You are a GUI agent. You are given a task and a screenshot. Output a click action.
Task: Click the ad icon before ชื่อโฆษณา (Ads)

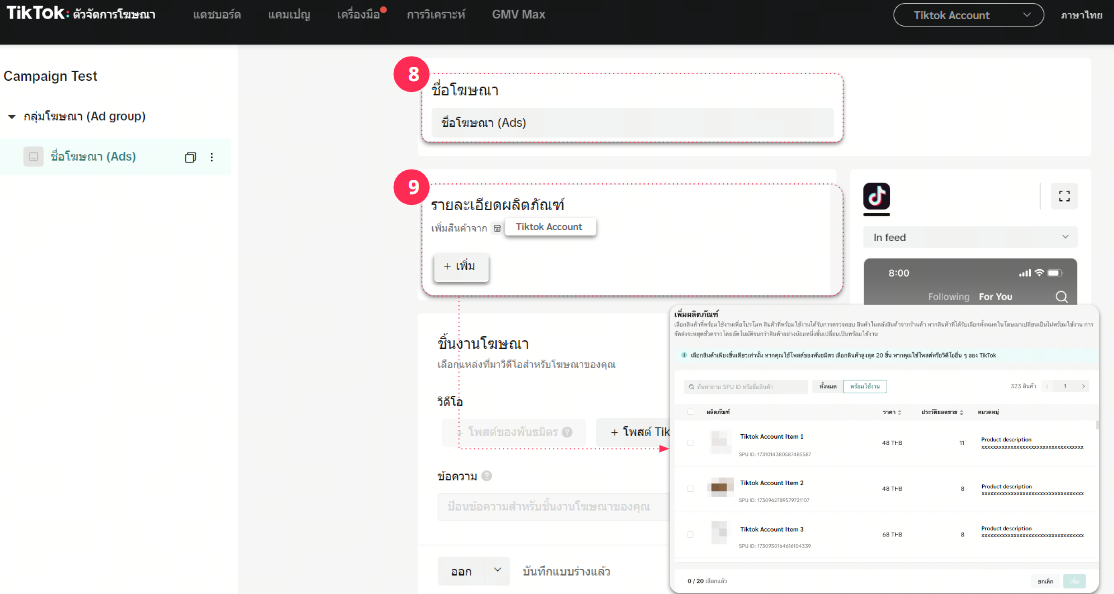(33, 156)
